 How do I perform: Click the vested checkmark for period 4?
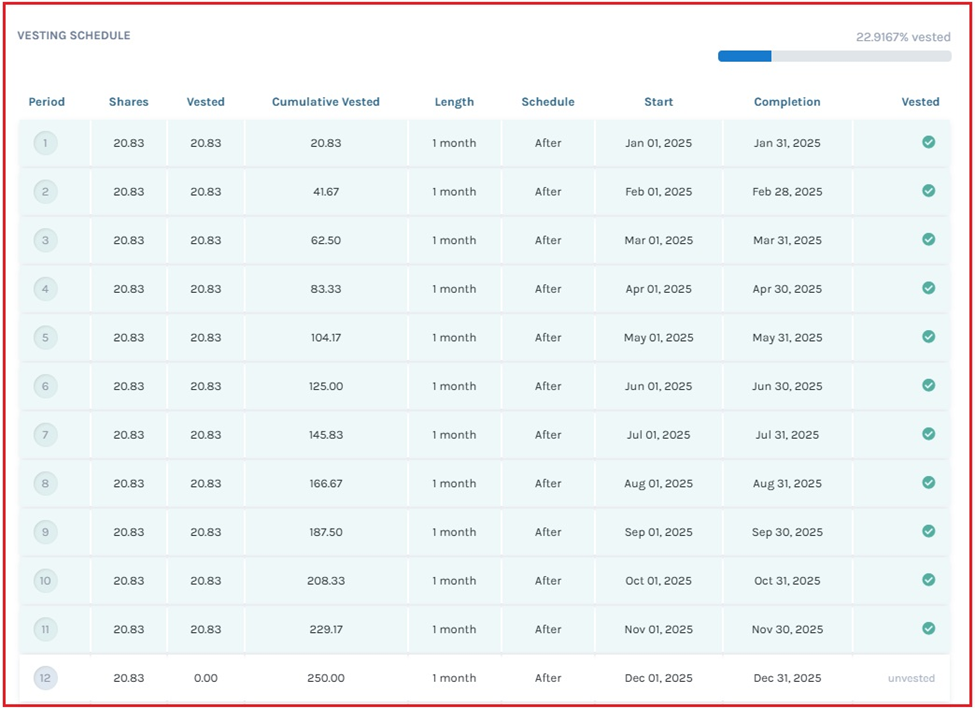(x=928, y=288)
